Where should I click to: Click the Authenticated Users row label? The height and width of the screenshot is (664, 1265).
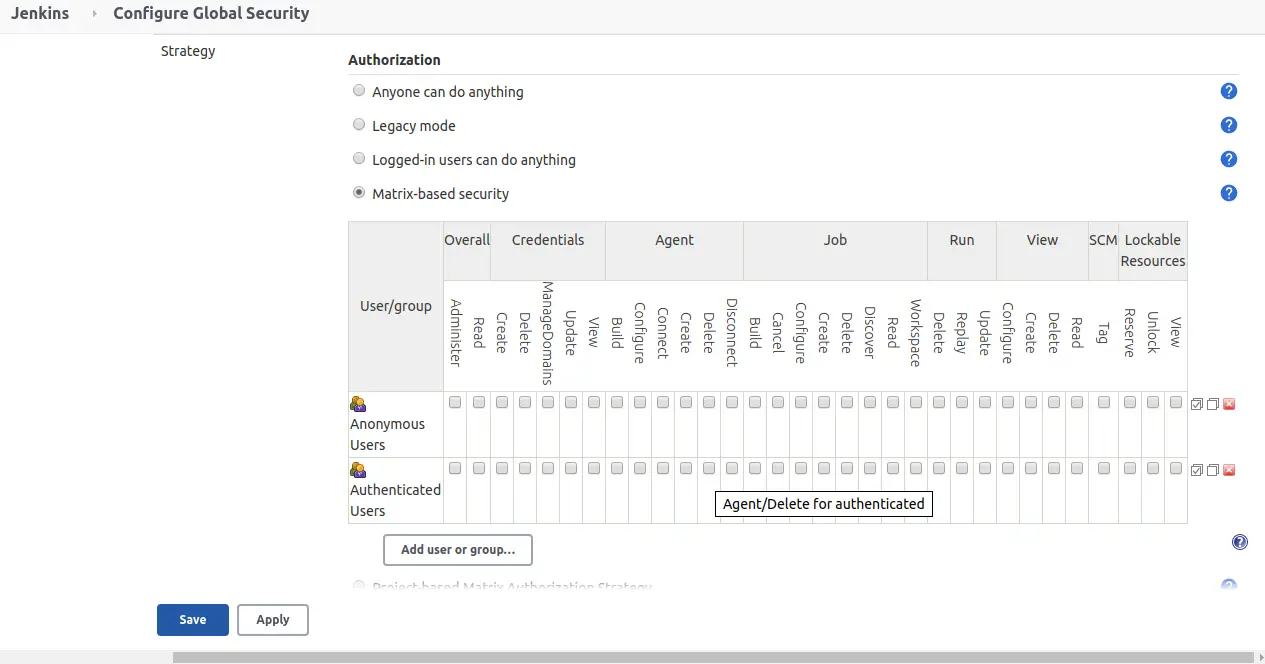(x=395, y=500)
